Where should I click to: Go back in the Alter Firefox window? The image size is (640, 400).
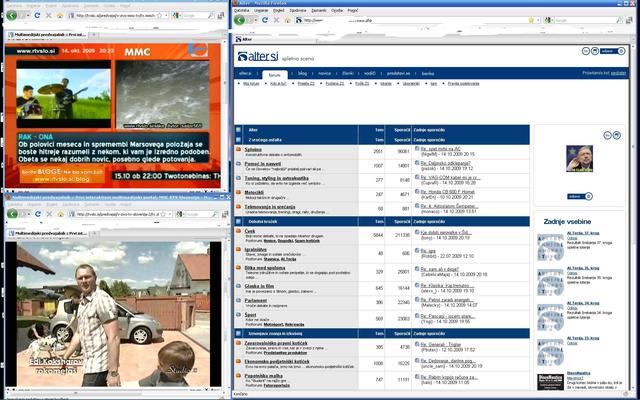[239, 20]
